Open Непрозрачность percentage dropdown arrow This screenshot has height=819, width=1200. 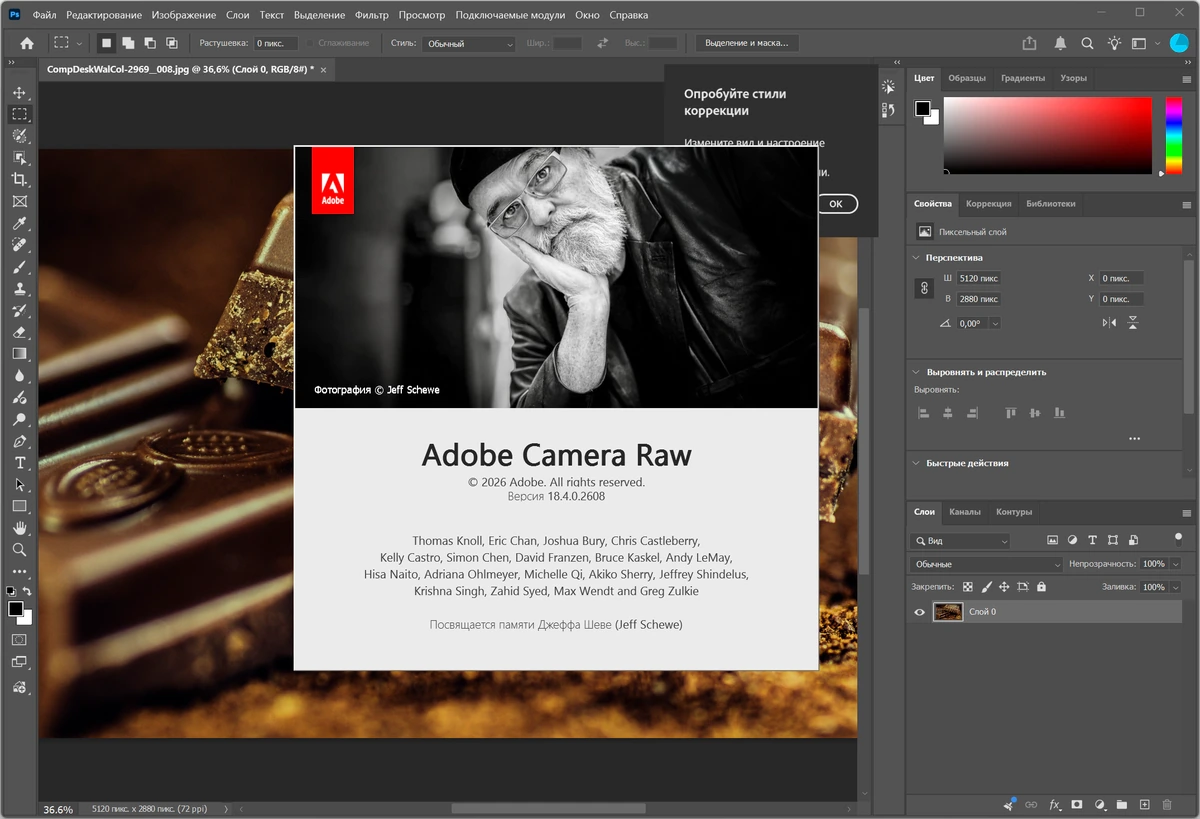1175,564
